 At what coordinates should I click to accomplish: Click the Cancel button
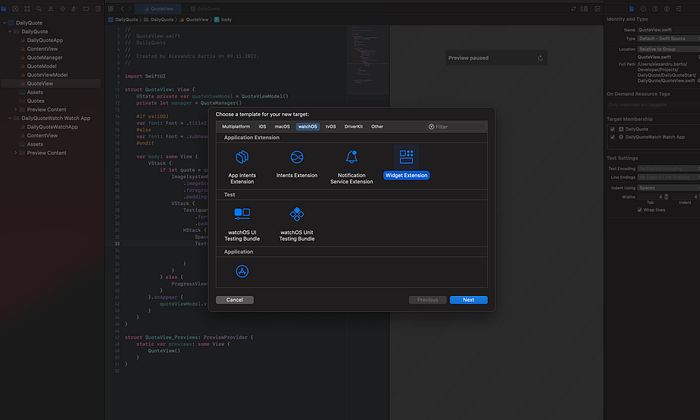point(235,300)
